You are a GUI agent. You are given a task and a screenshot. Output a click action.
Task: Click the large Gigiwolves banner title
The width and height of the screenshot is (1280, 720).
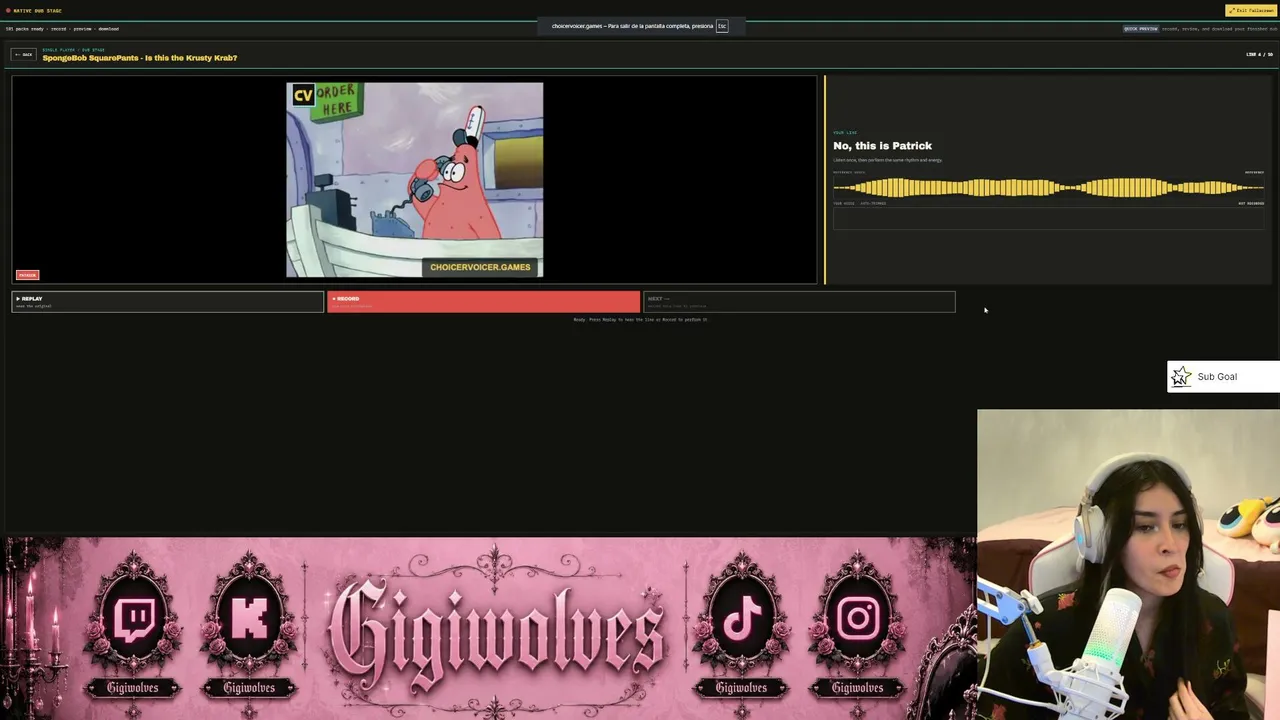coord(496,632)
